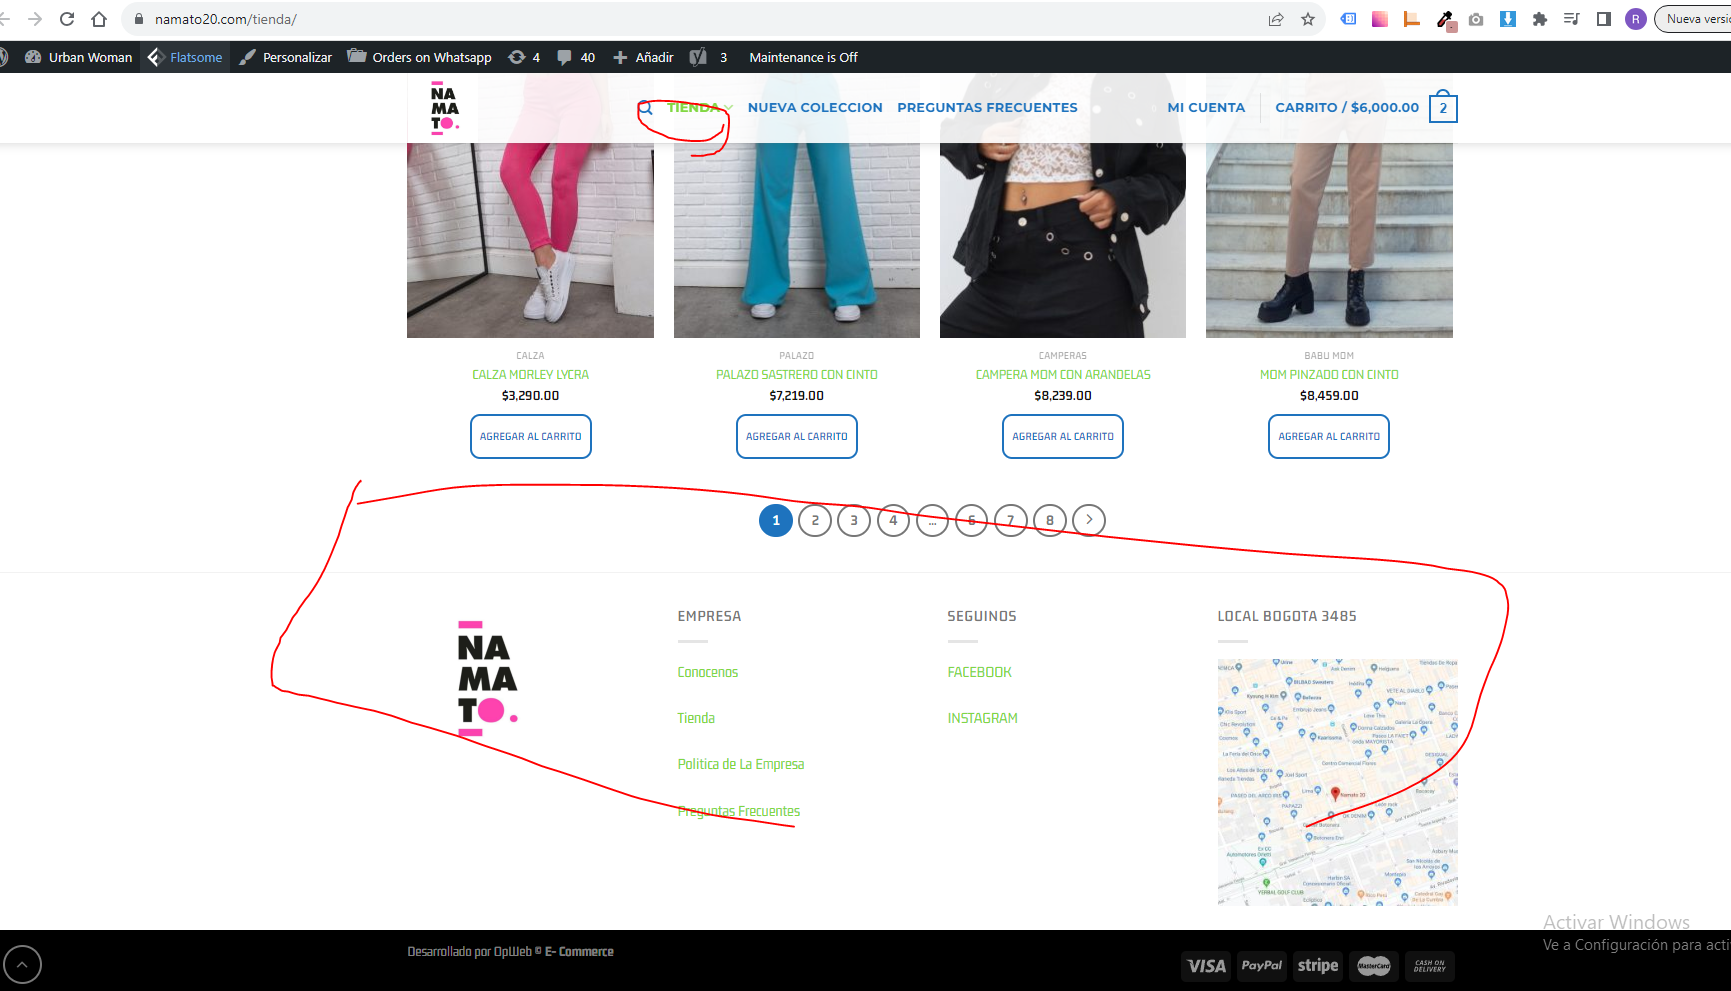Go to pagination page 6
Screen dimensions: 1731x991
point(972,520)
